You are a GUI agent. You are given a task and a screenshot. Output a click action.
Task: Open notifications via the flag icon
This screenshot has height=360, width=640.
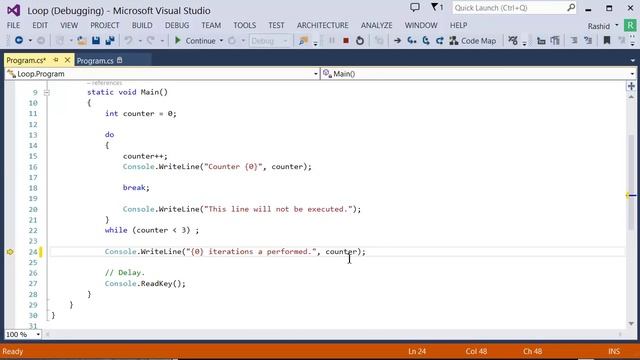click(437, 7)
